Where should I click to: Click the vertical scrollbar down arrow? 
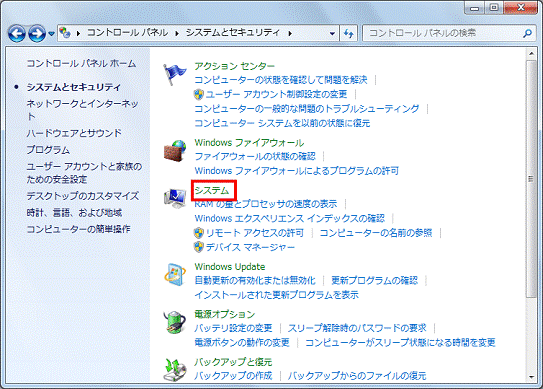[x=531, y=377]
